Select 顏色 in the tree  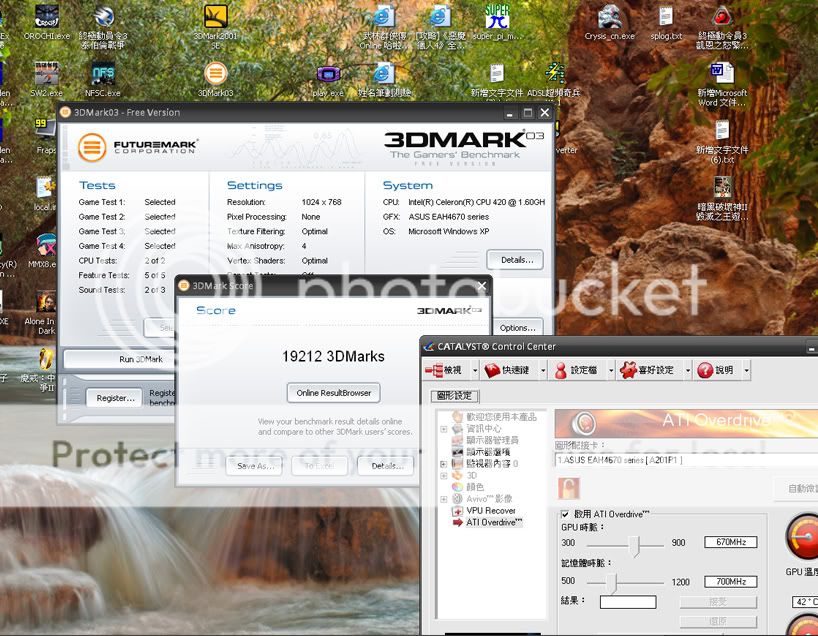click(x=475, y=487)
